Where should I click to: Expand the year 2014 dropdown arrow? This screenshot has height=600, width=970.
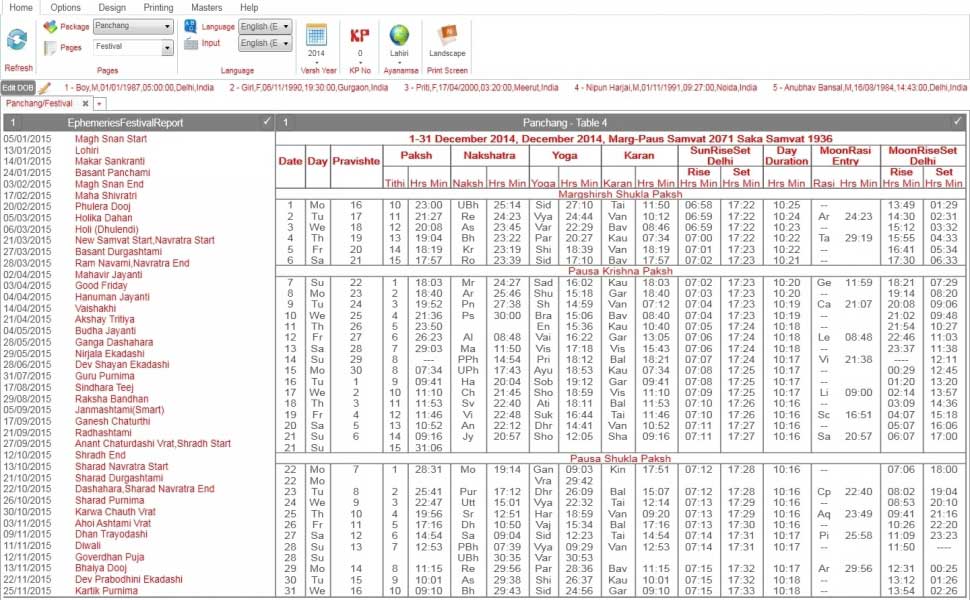click(316, 62)
